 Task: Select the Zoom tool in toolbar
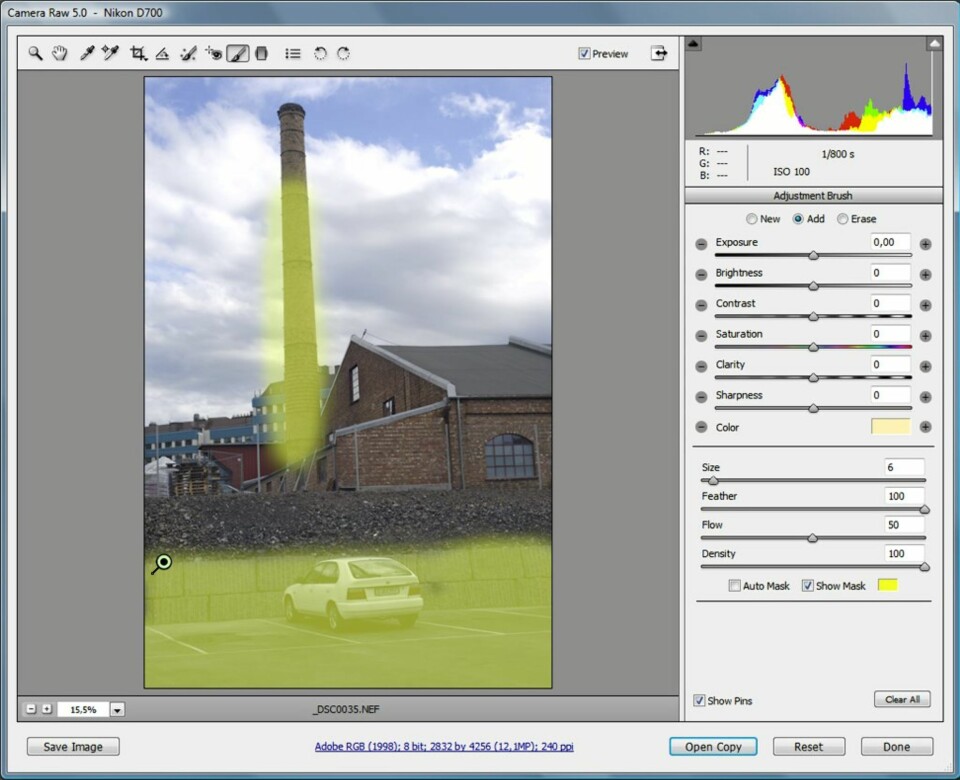point(36,54)
